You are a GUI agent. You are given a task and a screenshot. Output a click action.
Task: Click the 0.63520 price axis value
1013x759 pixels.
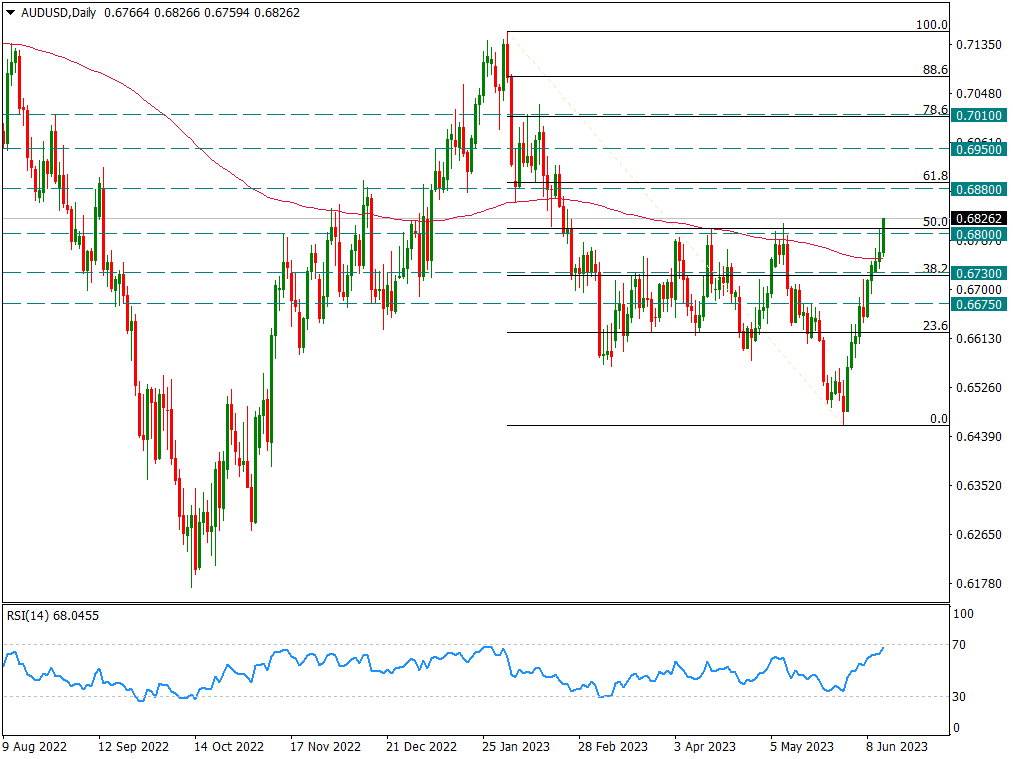tap(979, 486)
